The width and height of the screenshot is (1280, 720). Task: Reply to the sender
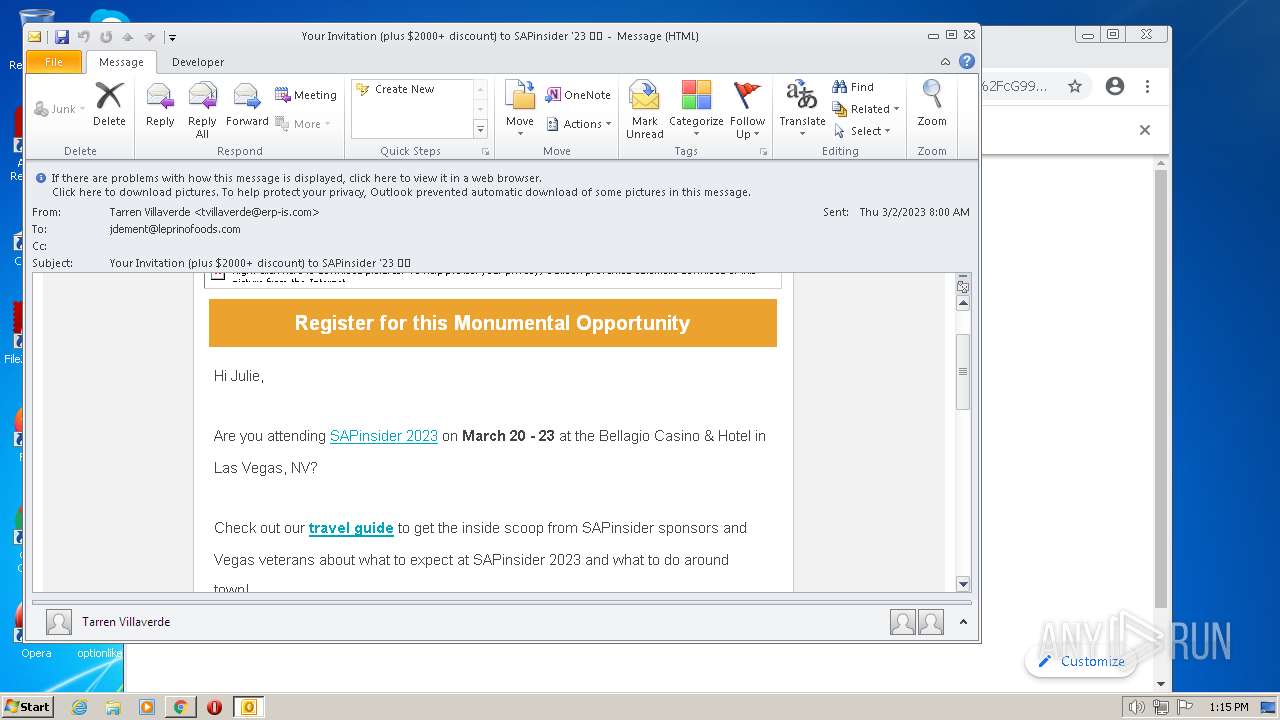(160, 104)
